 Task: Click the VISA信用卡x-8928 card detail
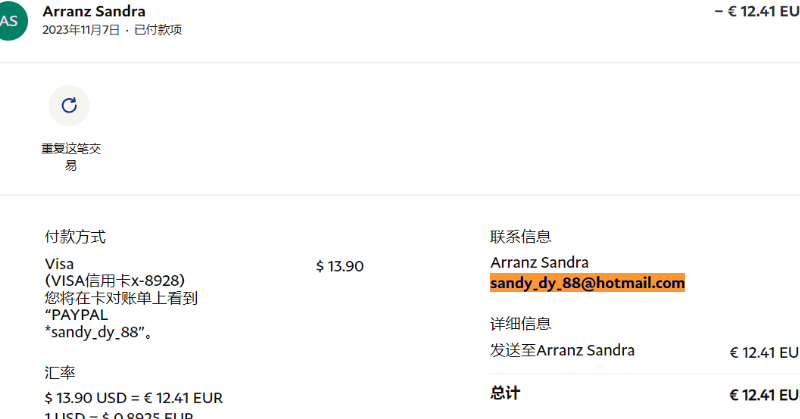pyautogui.click(x=115, y=280)
